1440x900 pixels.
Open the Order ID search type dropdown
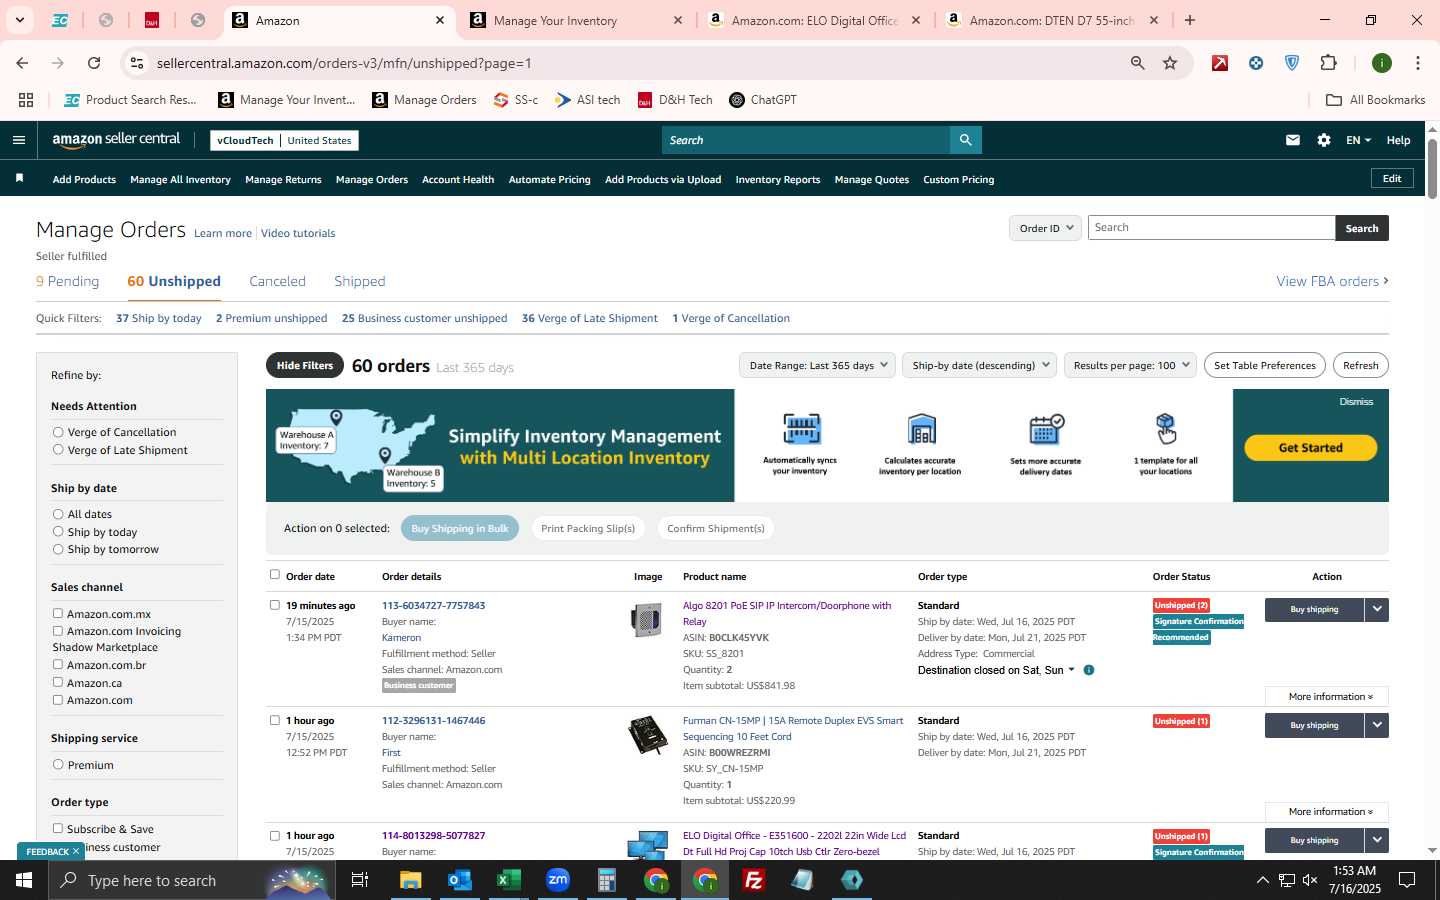point(1045,228)
